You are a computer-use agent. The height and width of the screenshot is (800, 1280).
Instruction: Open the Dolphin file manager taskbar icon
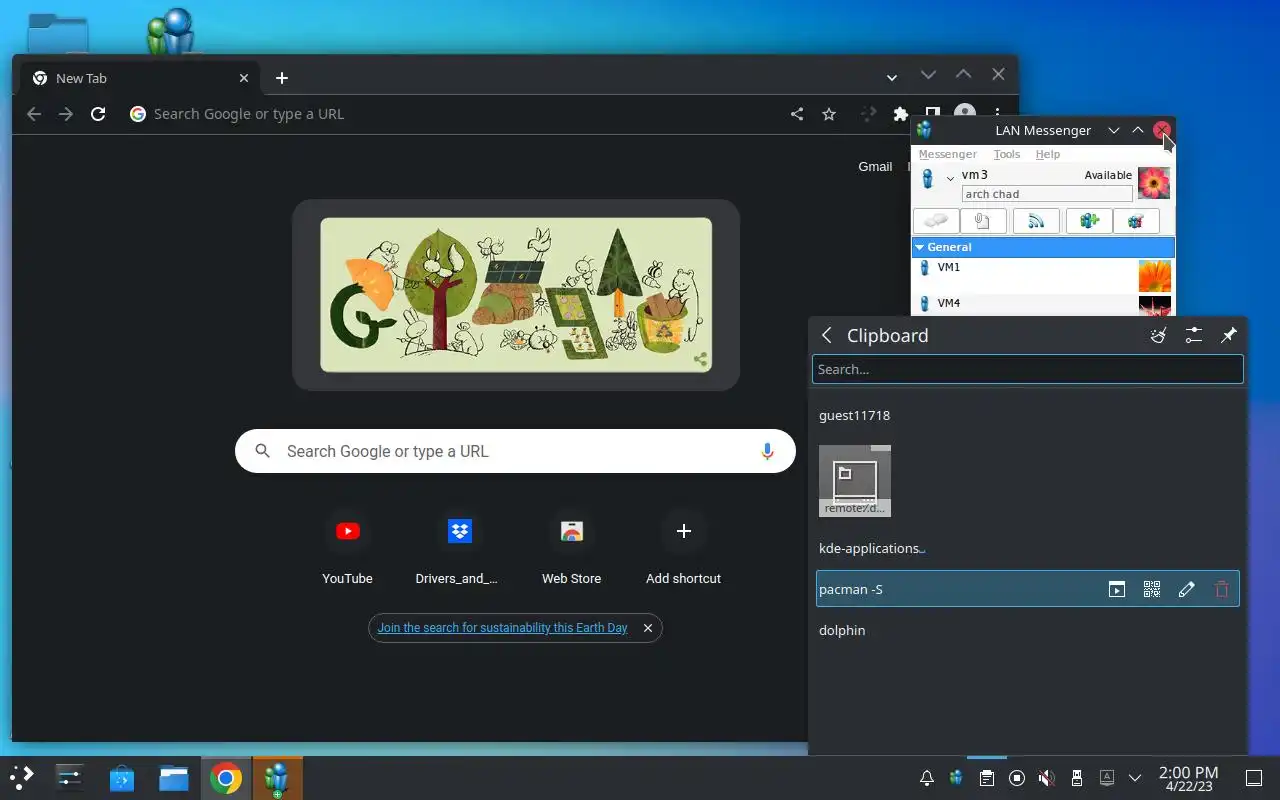pyautogui.click(x=173, y=777)
